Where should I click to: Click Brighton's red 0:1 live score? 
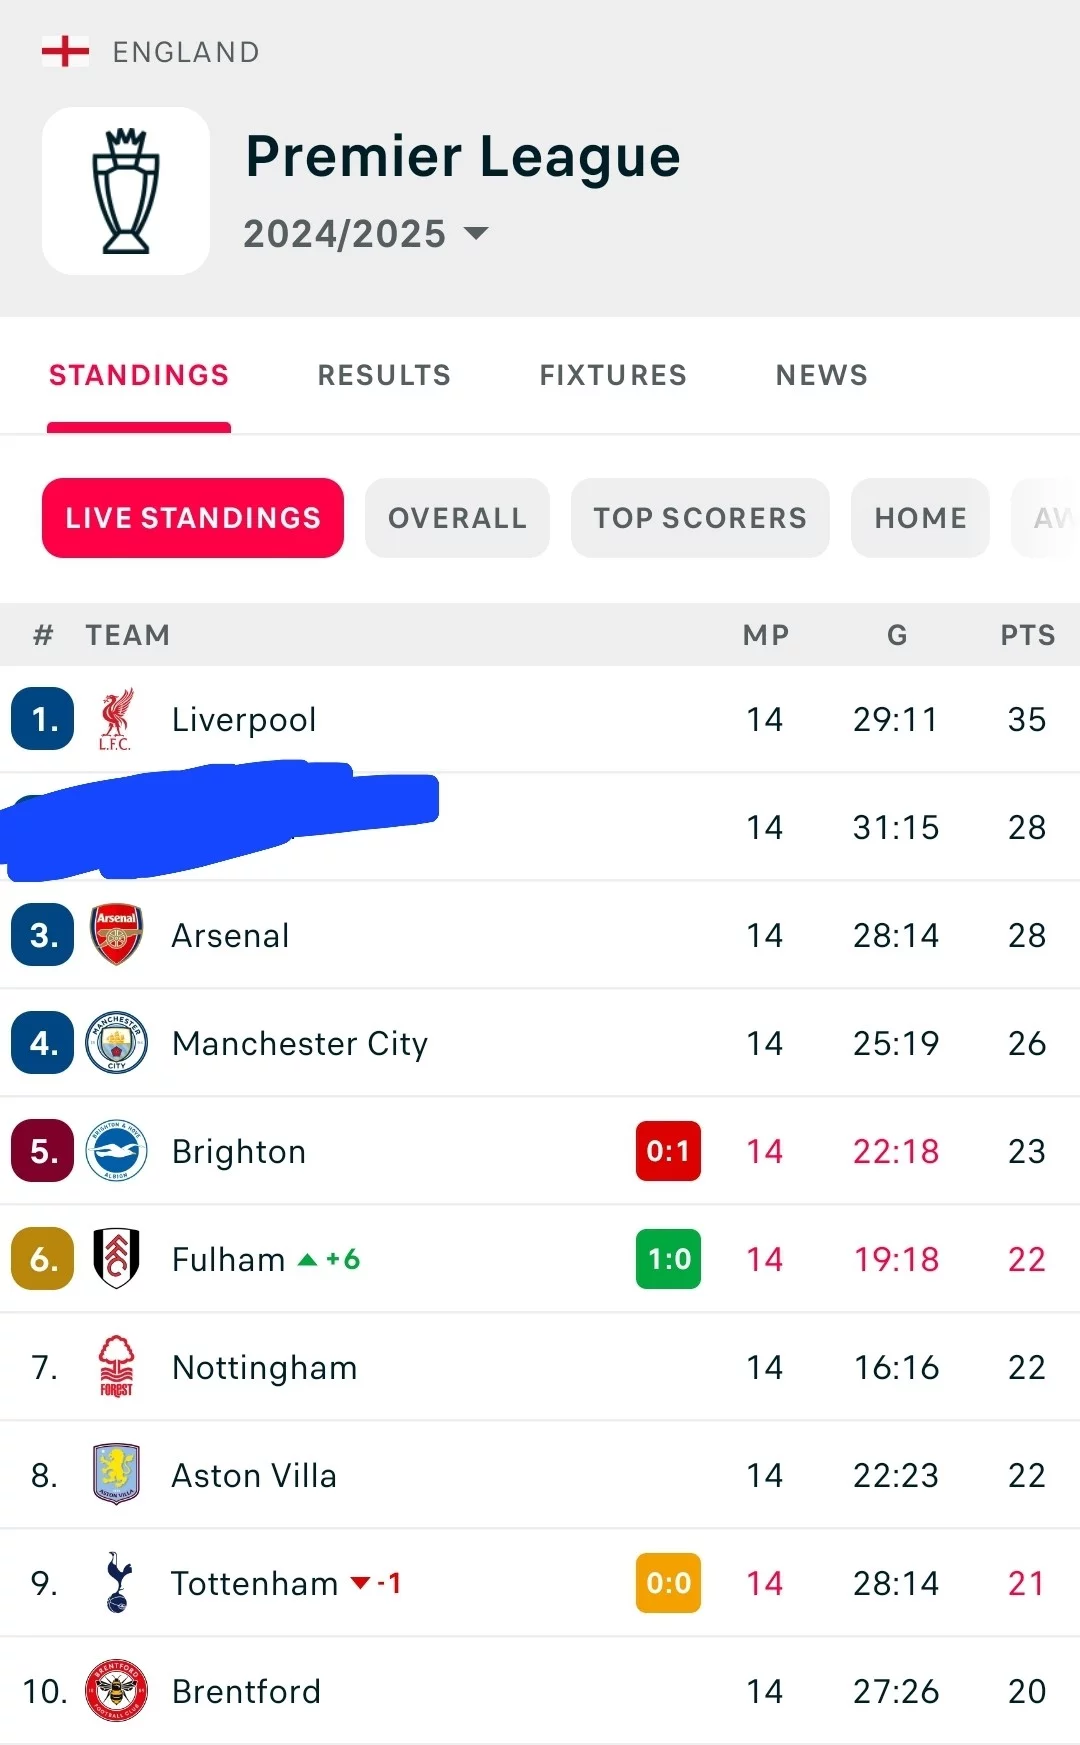coord(668,1151)
